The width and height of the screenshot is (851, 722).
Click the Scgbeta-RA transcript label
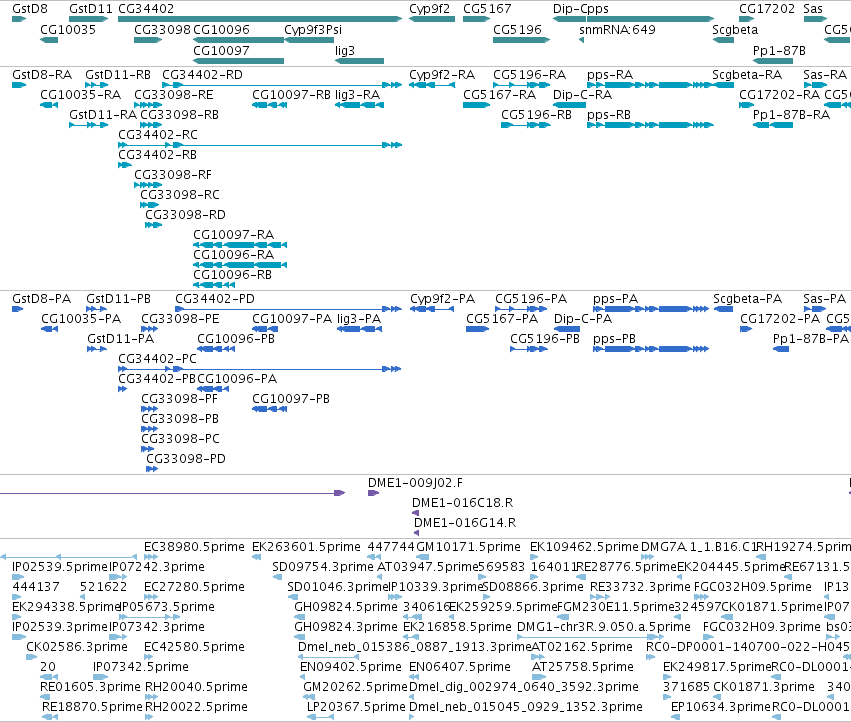coord(747,74)
